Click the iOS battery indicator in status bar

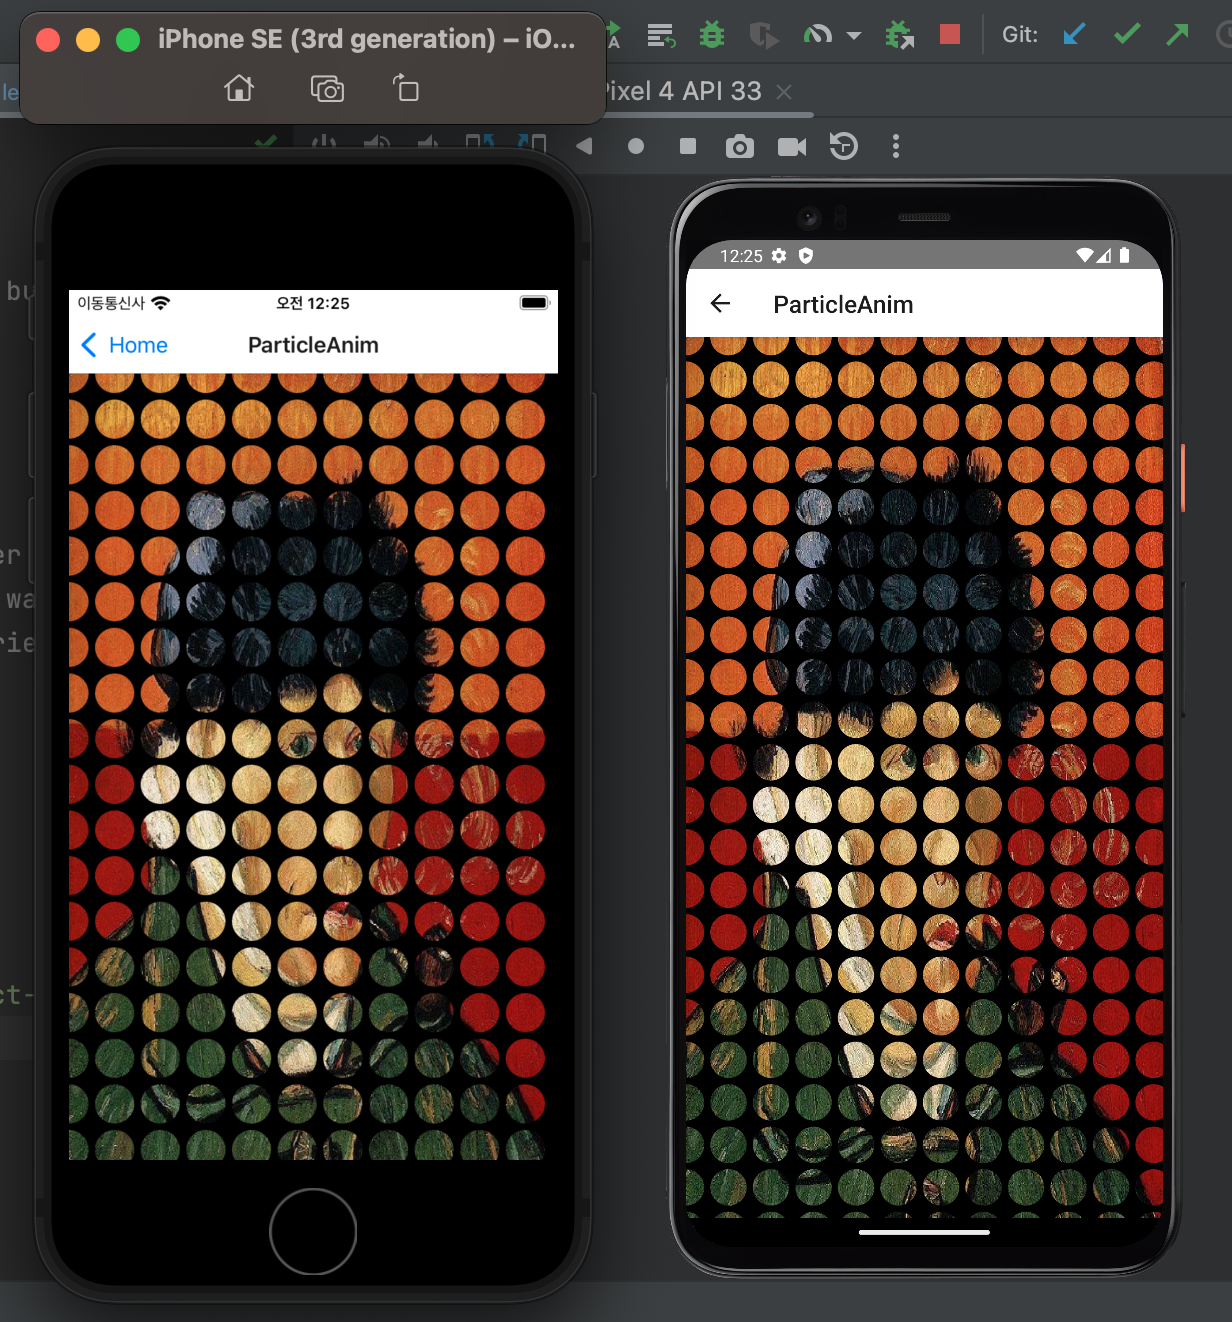[x=535, y=303]
